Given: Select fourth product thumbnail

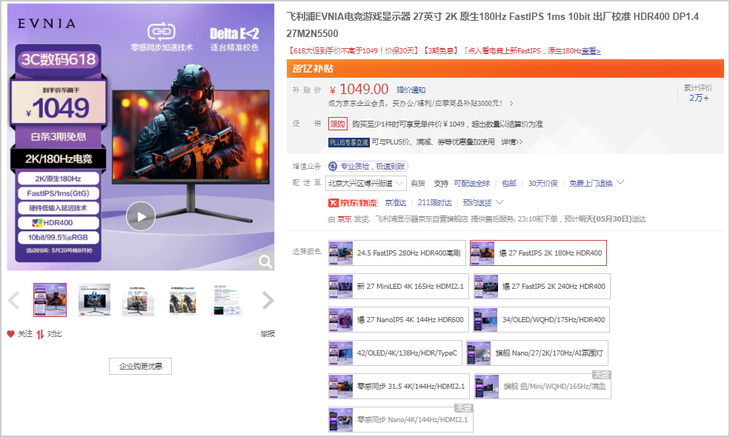Looking at the screenshot, I should (x=182, y=300).
